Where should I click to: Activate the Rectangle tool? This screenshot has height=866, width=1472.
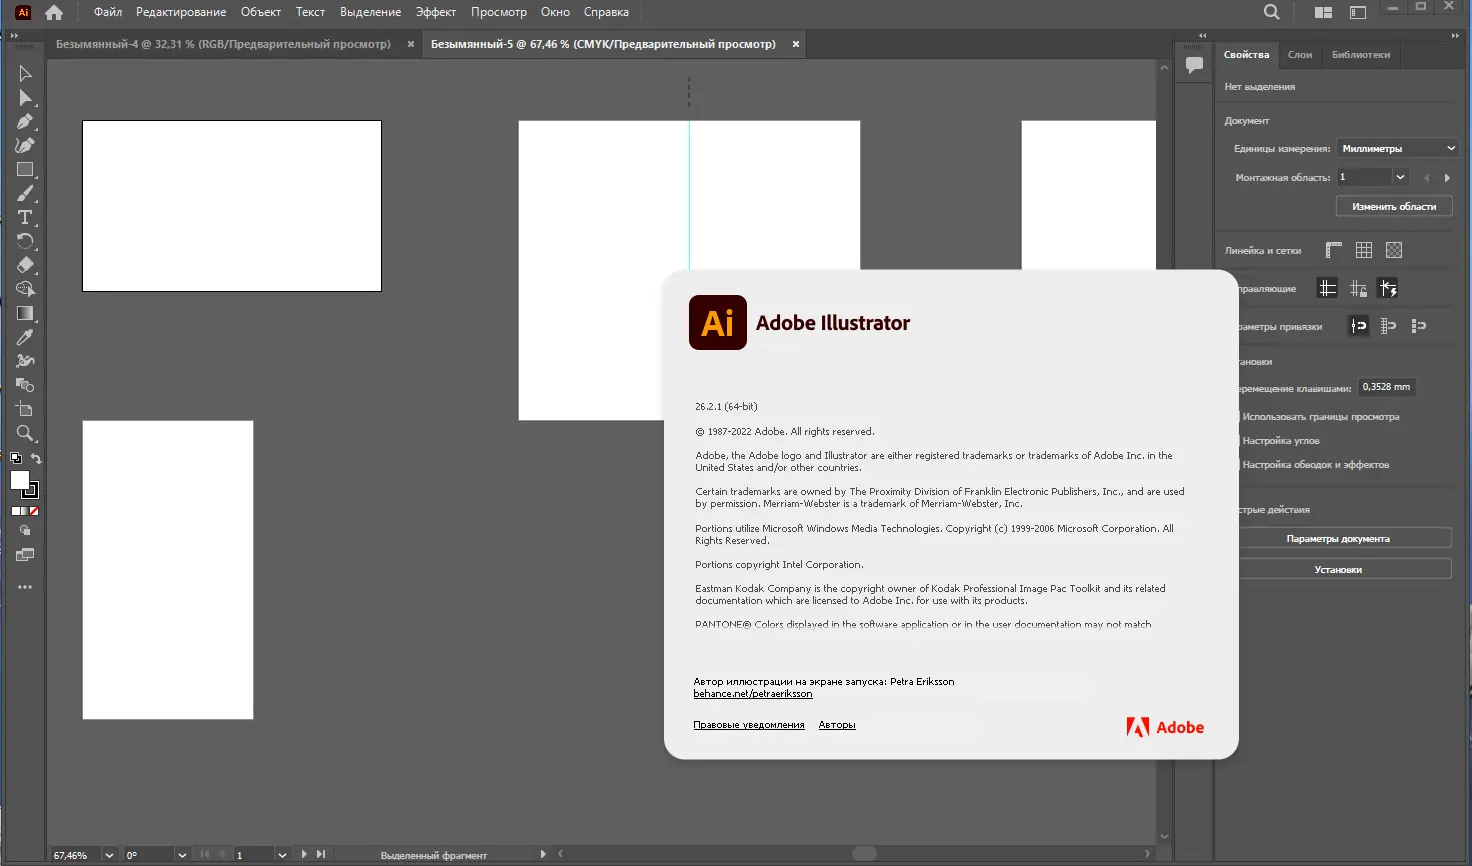[25, 169]
